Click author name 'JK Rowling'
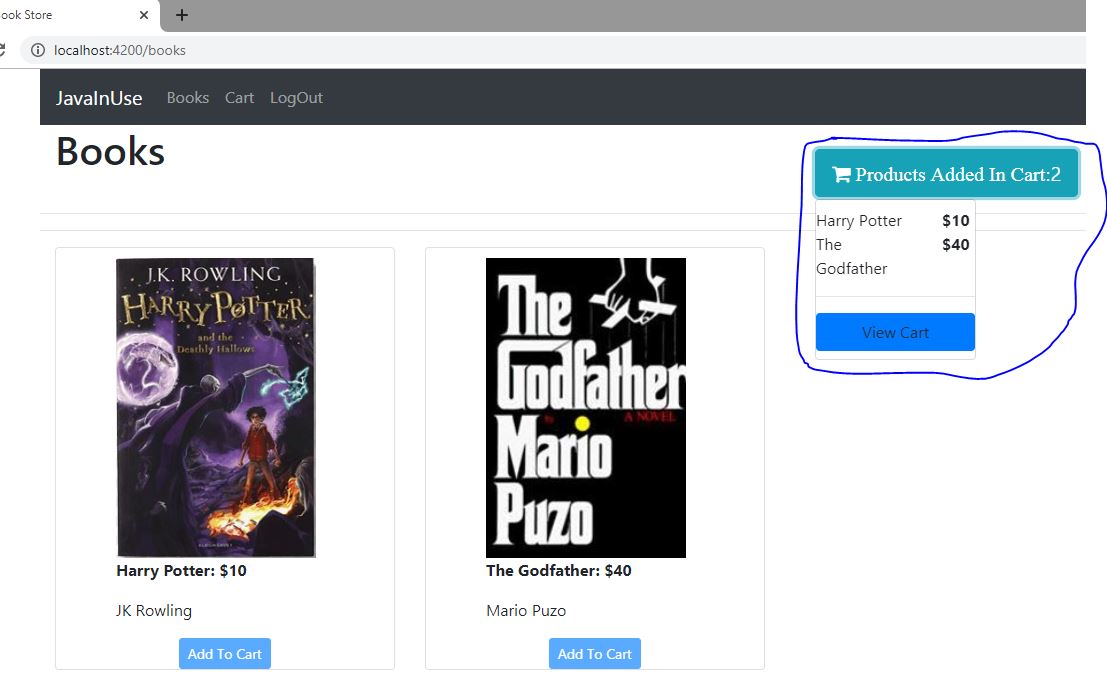The width and height of the screenshot is (1107, 683). click(x=154, y=611)
